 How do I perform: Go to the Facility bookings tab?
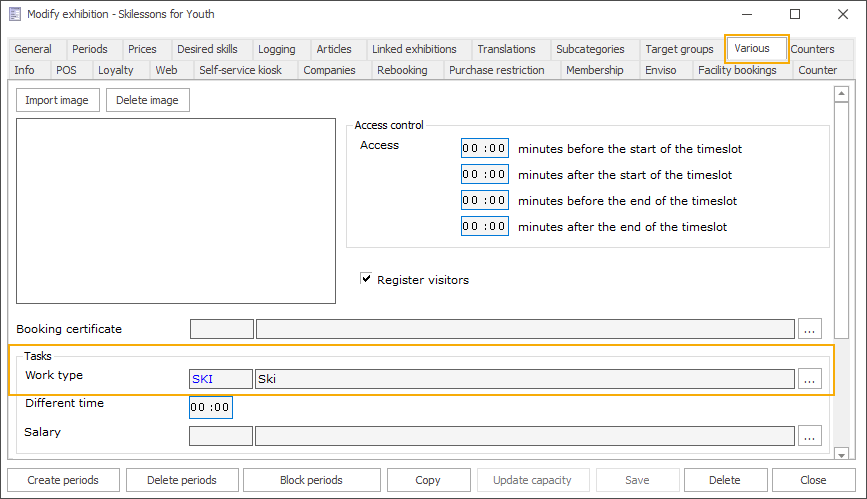(x=737, y=70)
